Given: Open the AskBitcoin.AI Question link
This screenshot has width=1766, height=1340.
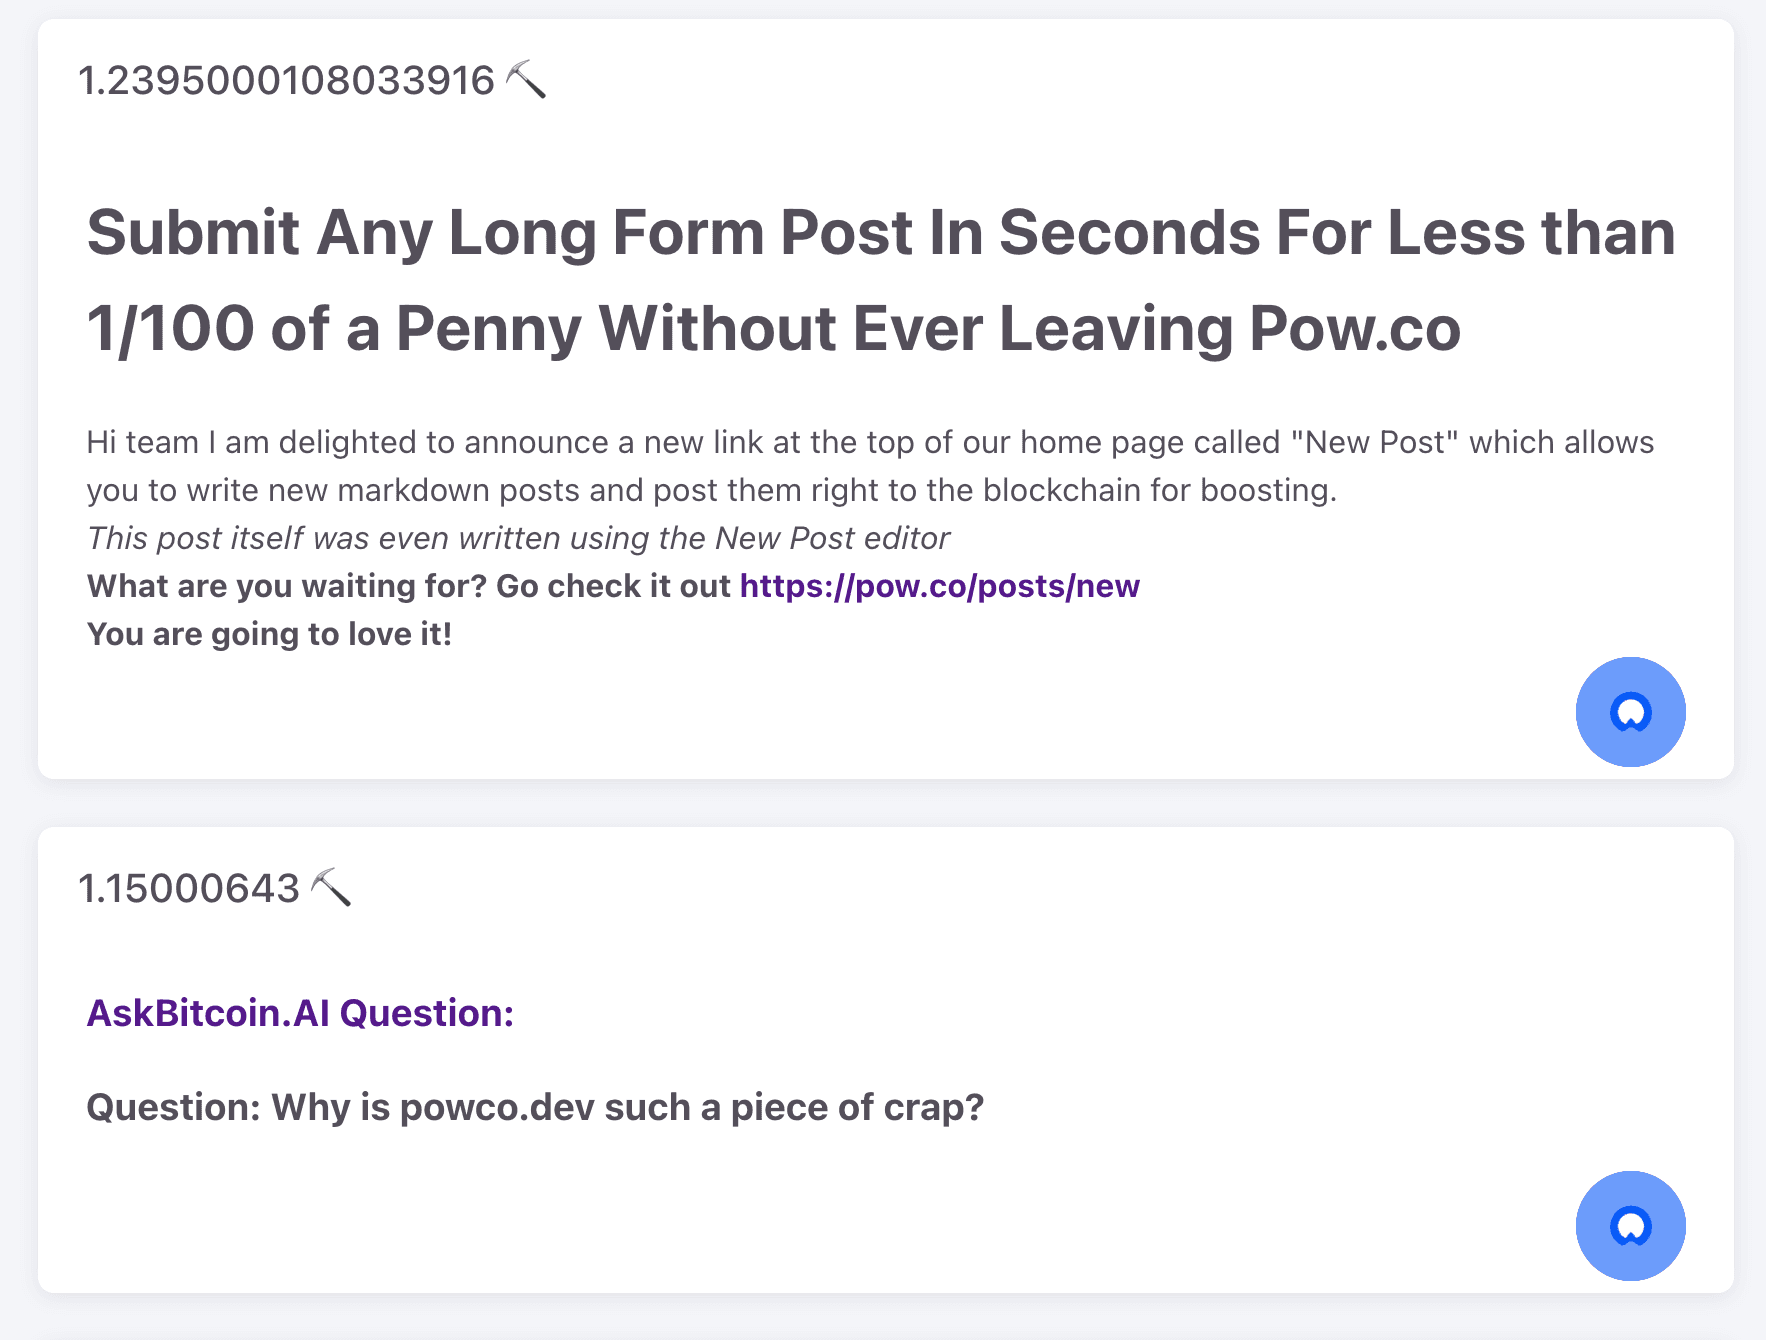Looking at the screenshot, I should click(x=300, y=1013).
